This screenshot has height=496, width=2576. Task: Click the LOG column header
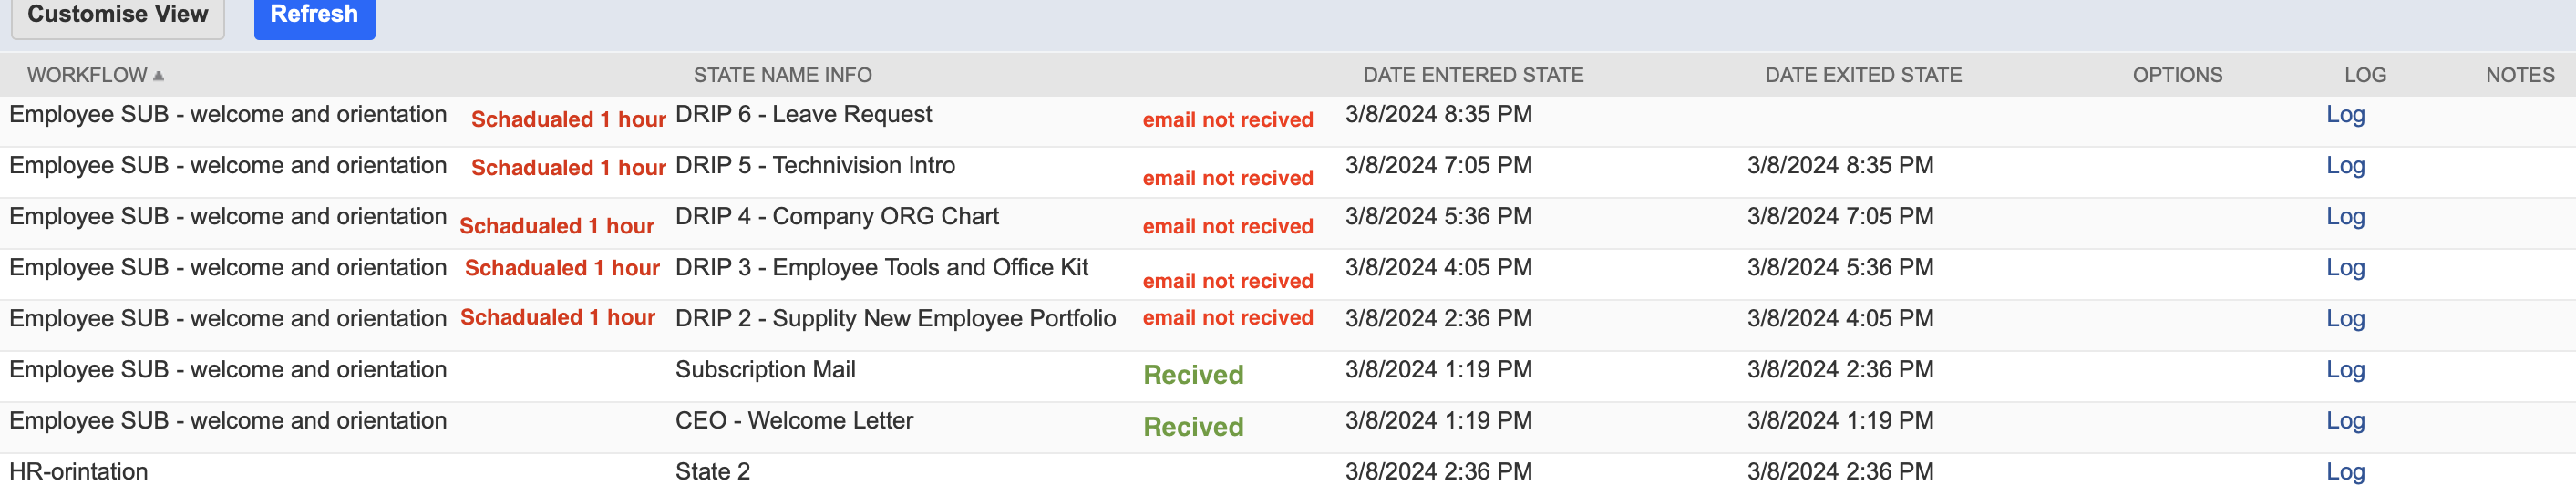[x=2365, y=75]
